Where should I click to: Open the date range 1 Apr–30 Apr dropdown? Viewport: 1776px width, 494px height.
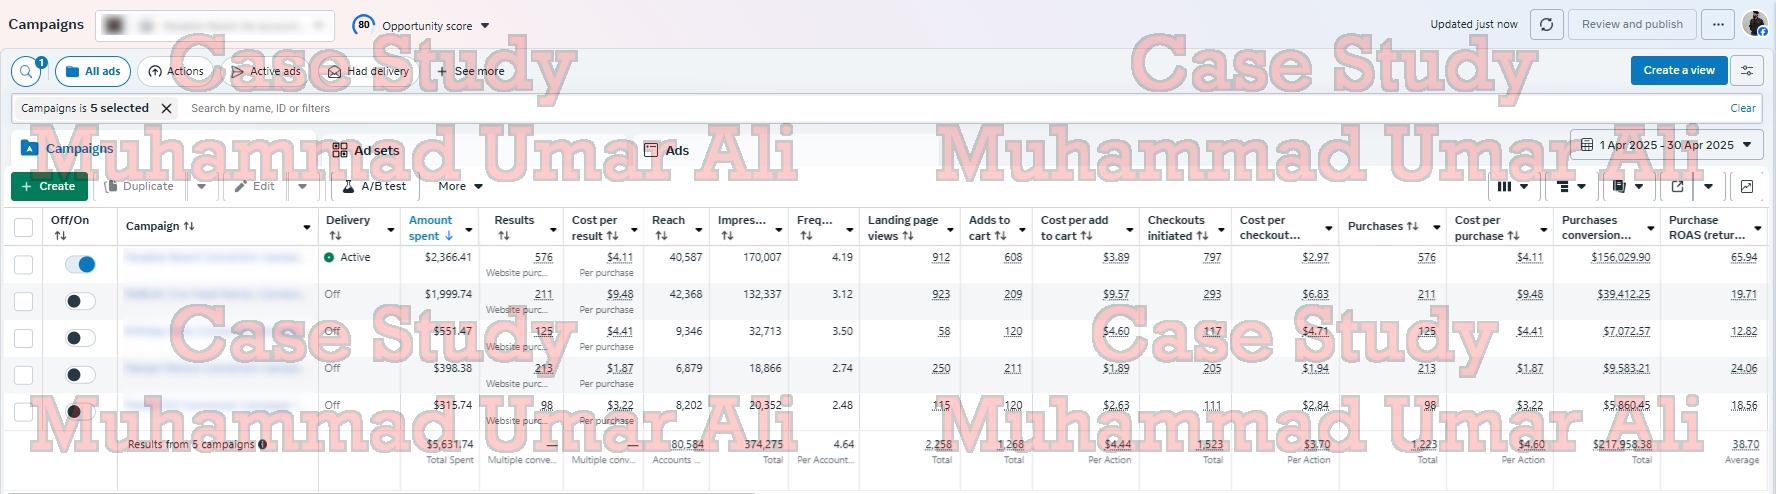1666,145
